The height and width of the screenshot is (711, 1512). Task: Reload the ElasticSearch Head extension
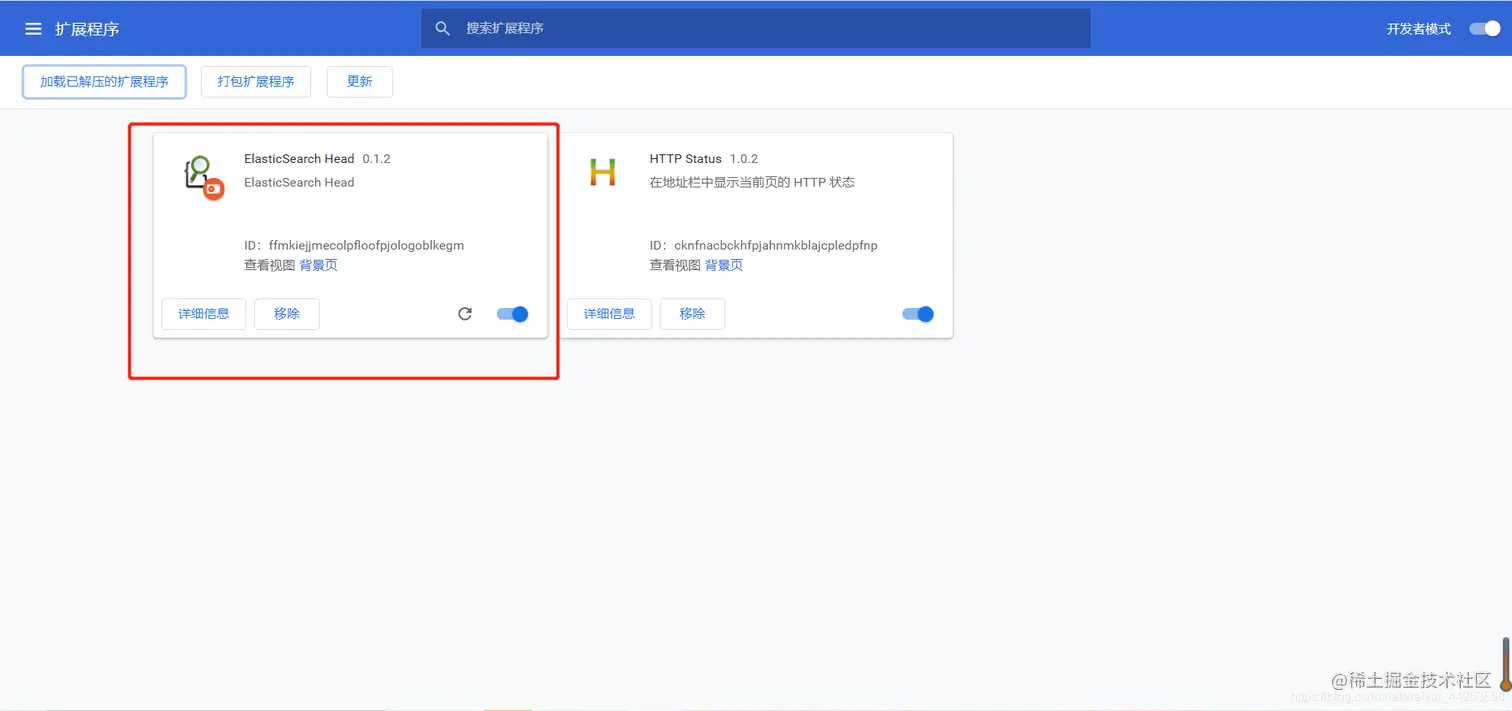pyautogui.click(x=465, y=314)
